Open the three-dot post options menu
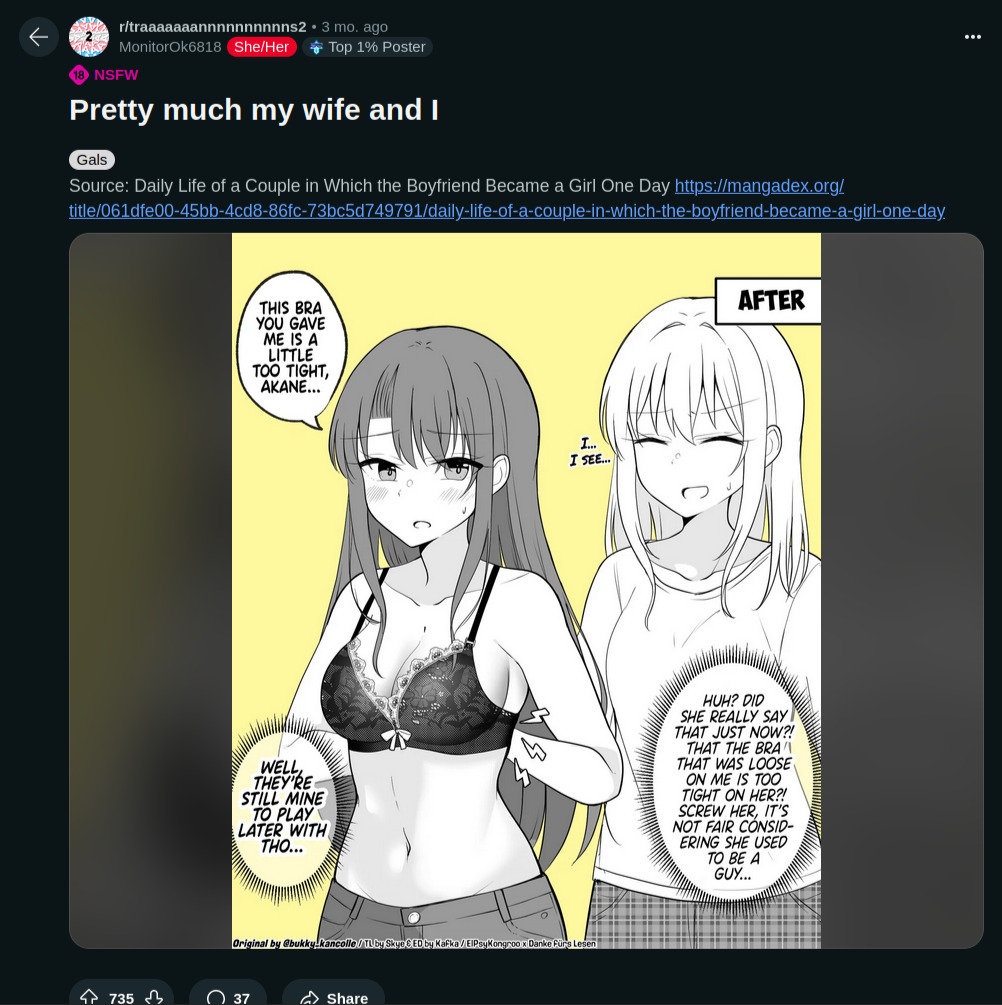 973,37
